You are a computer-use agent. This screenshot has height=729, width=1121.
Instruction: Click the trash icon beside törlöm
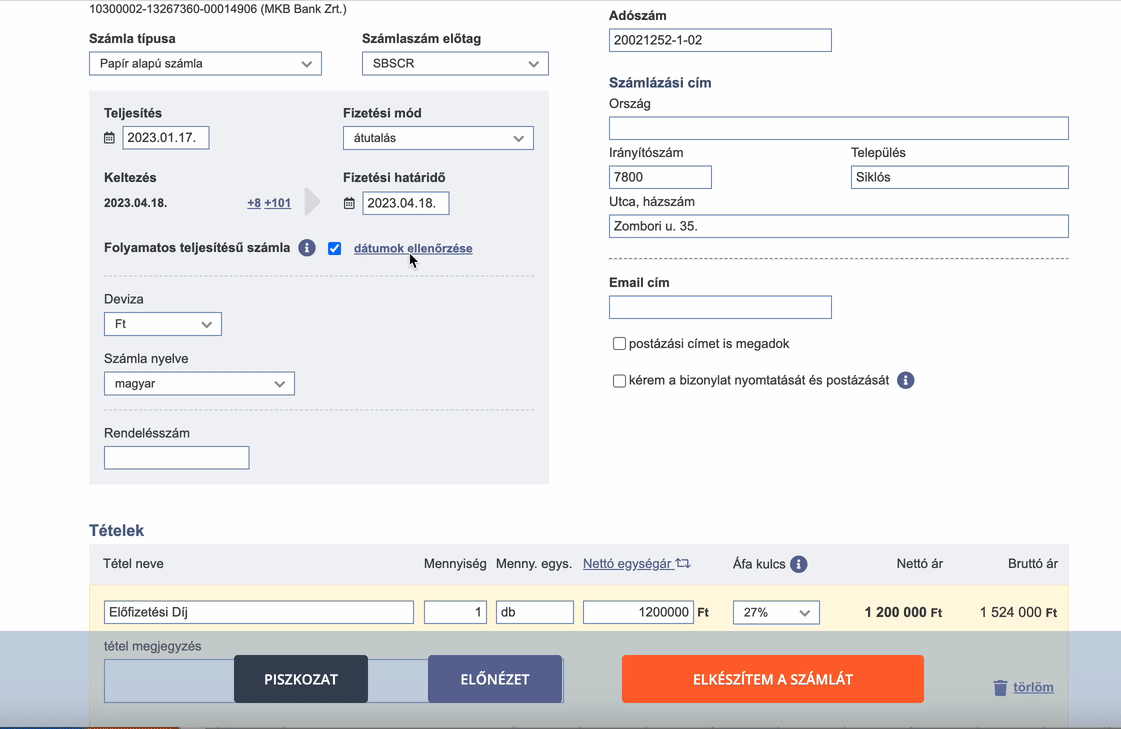pos(1000,688)
